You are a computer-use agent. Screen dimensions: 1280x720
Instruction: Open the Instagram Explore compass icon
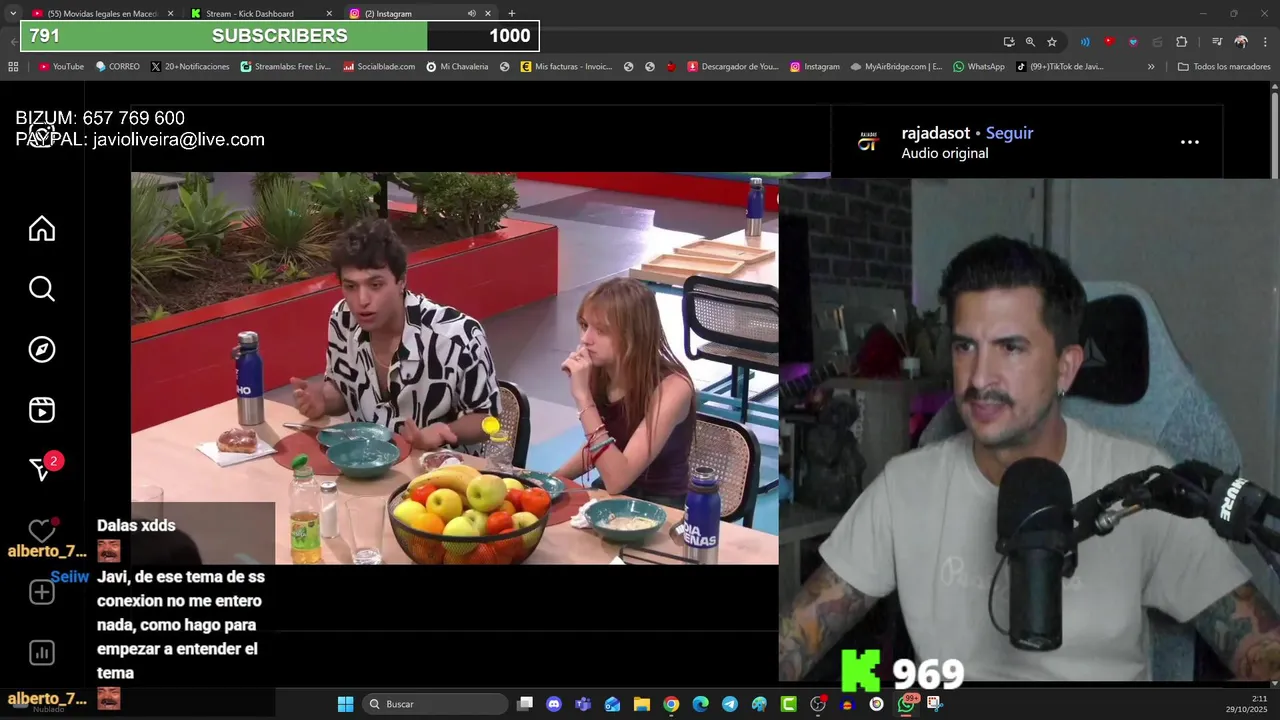coord(42,349)
